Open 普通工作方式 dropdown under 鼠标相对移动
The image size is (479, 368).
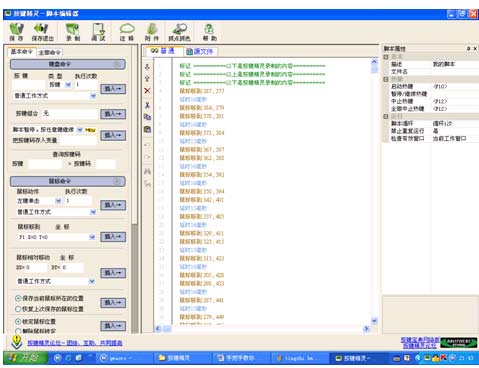click(92, 281)
